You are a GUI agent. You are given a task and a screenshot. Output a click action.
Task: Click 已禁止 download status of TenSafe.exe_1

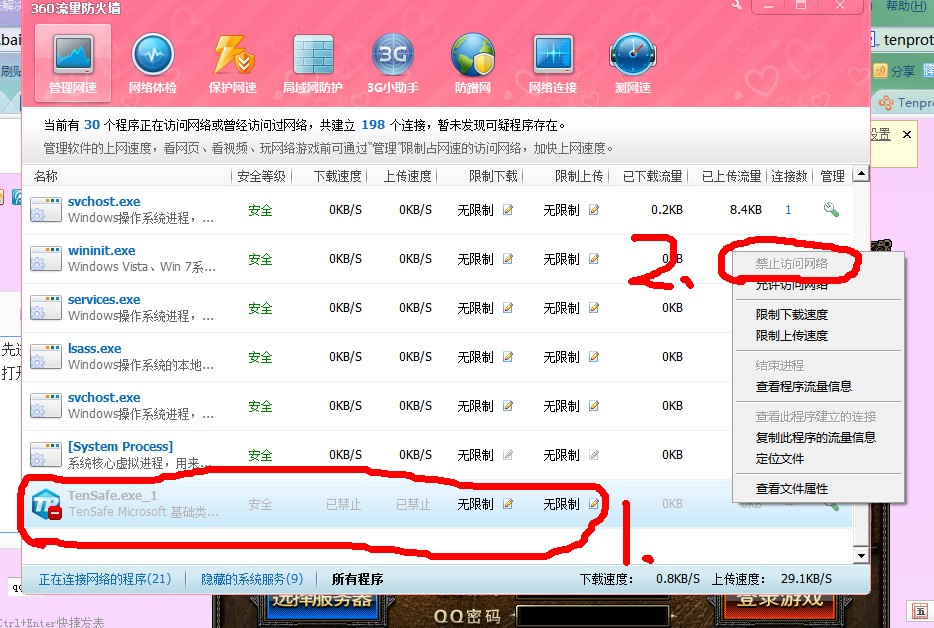pos(344,504)
